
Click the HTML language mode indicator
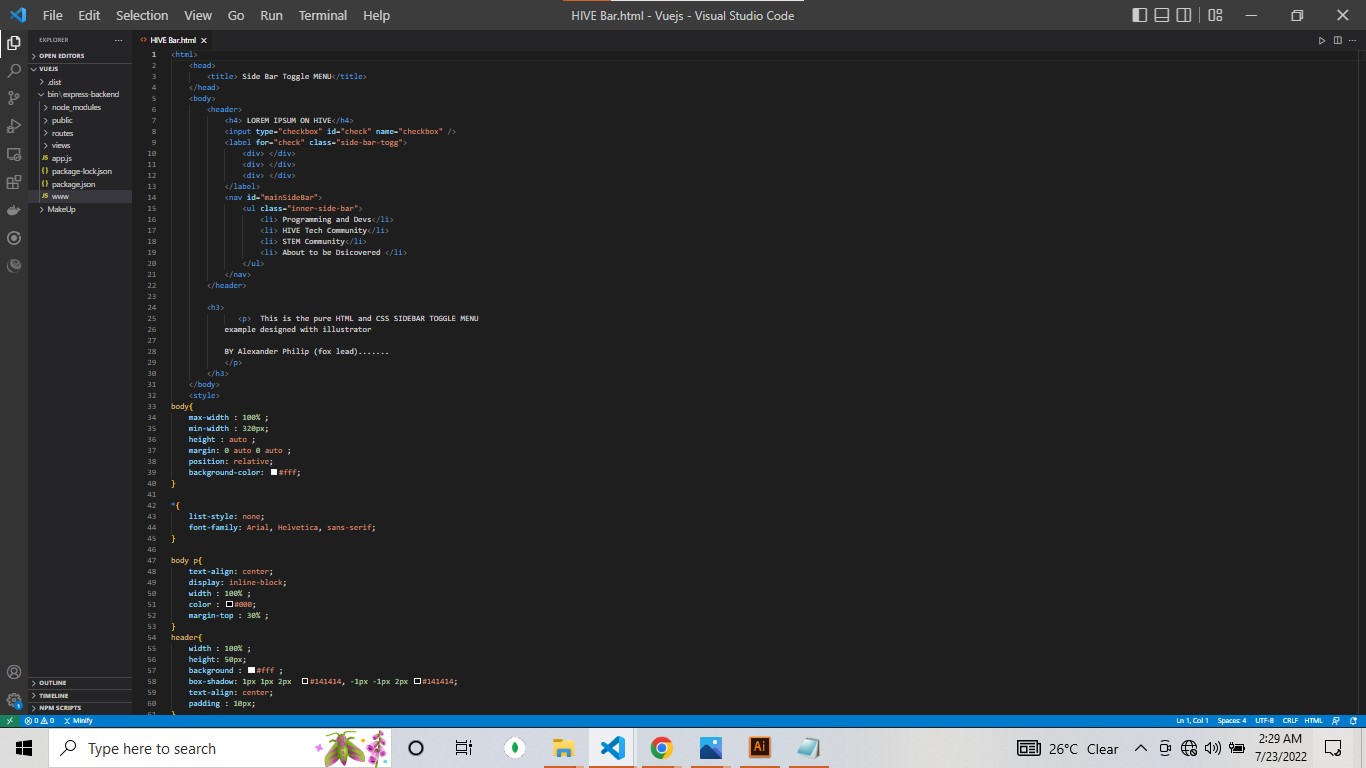pos(1313,720)
